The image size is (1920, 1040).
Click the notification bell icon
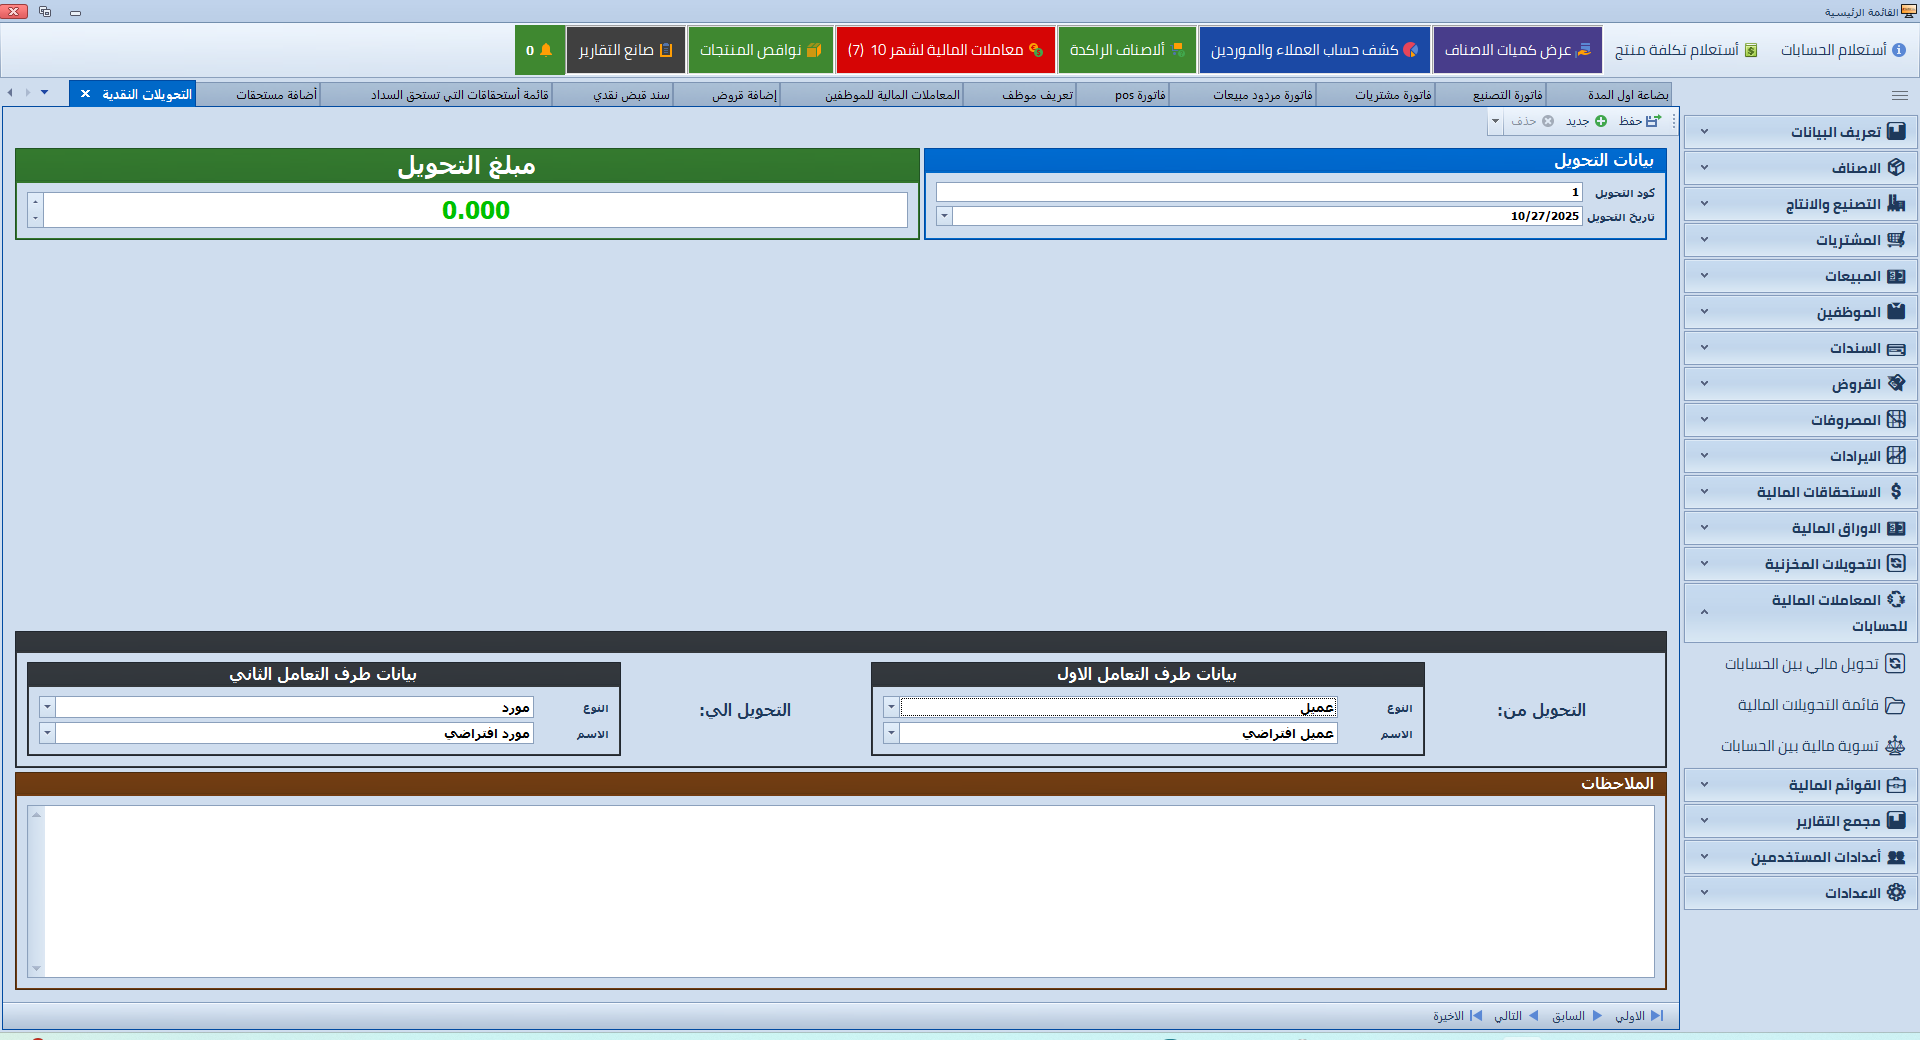[546, 50]
